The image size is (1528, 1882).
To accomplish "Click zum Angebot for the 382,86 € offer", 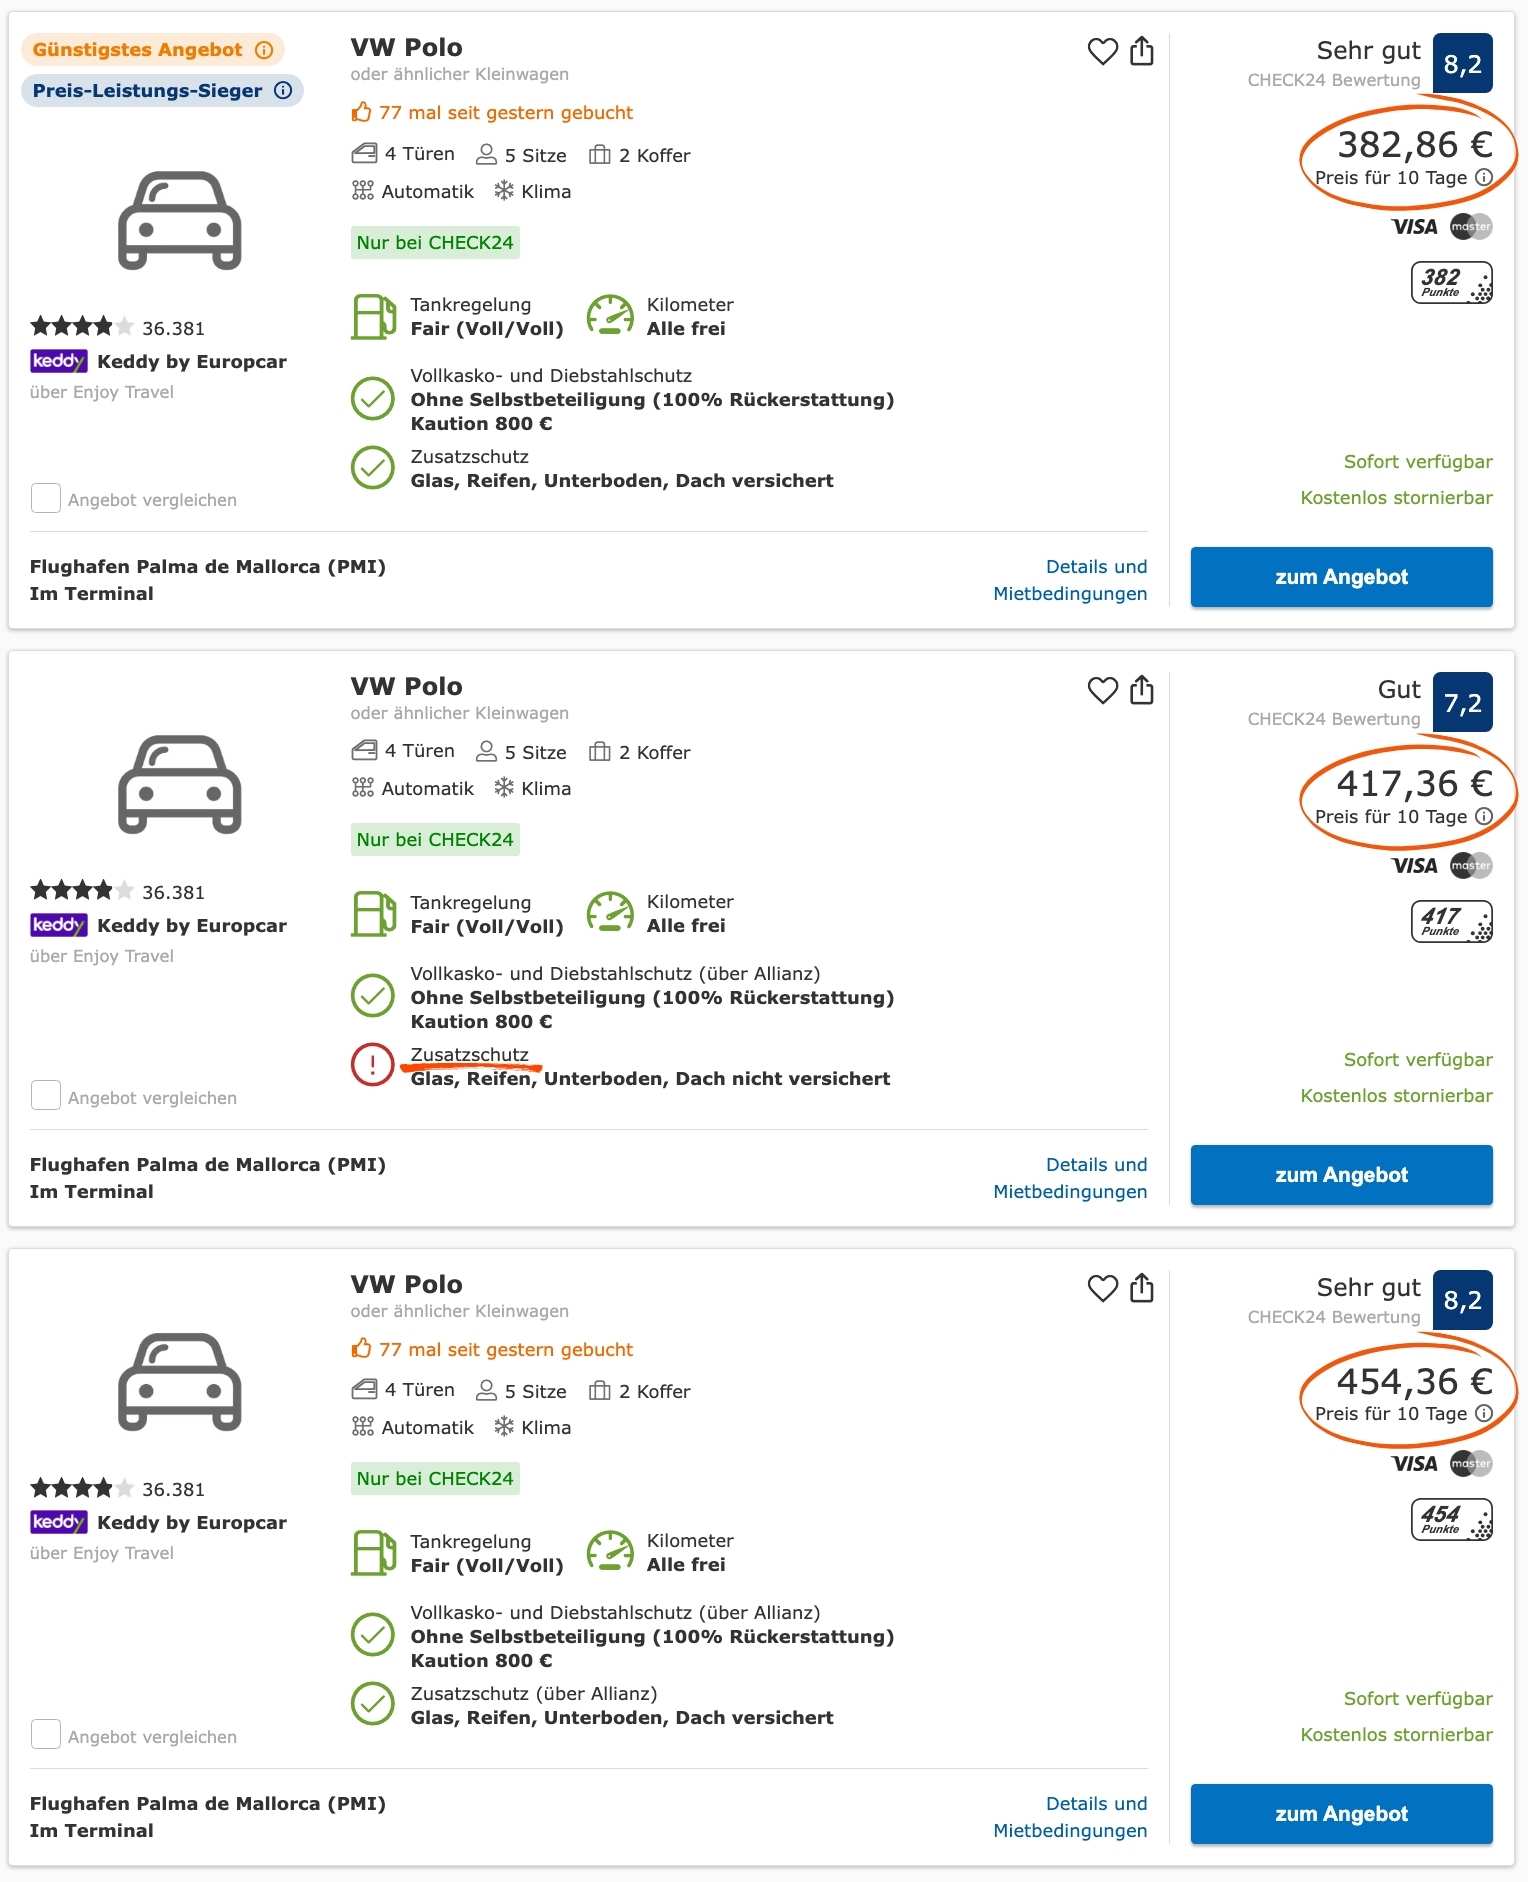I will (x=1341, y=577).
